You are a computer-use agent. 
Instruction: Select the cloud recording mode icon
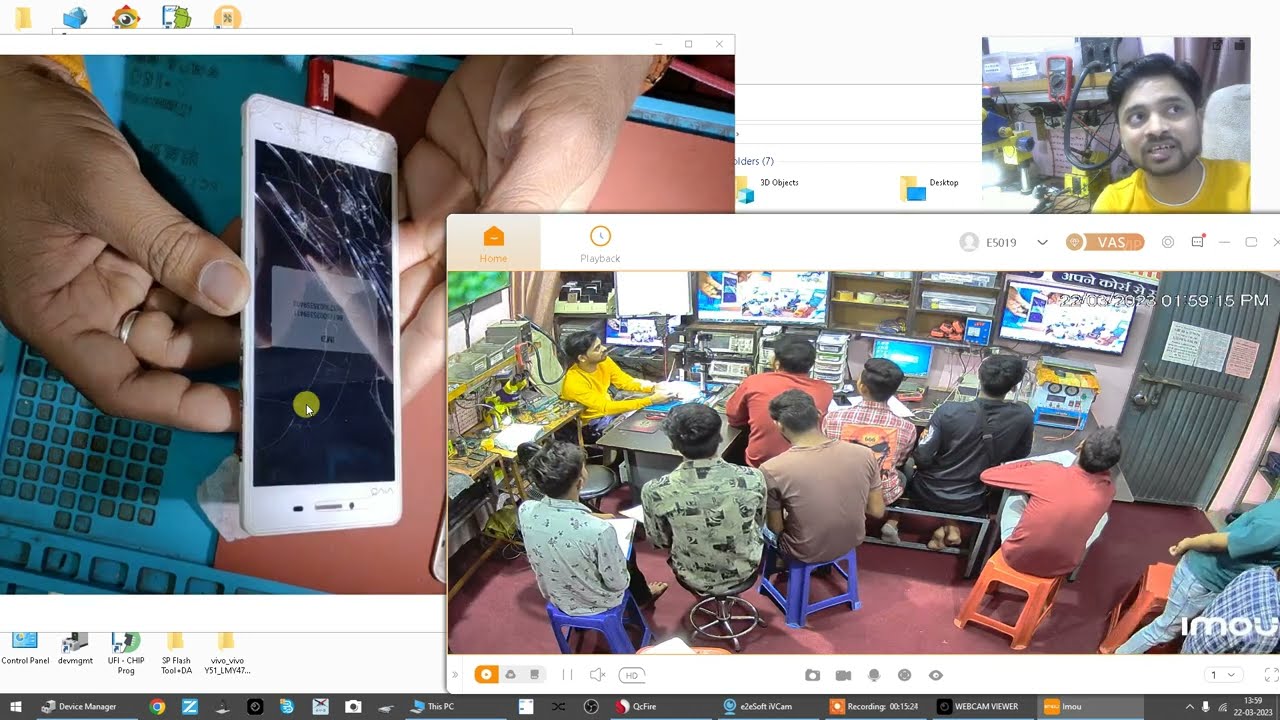pos(511,675)
